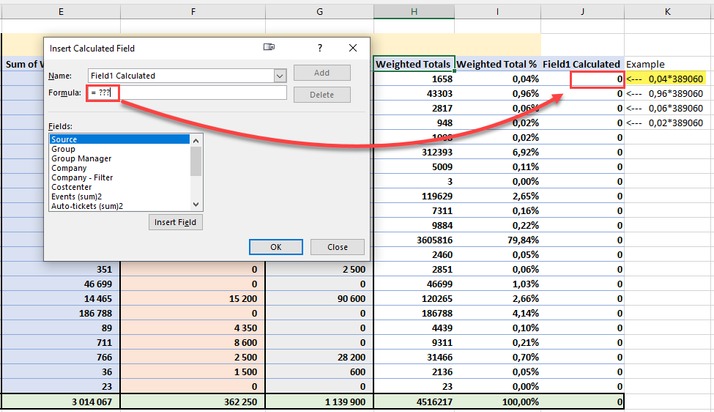The image size is (714, 412).
Task: Click percentage cell 2,65%
Action: click(x=498, y=196)
